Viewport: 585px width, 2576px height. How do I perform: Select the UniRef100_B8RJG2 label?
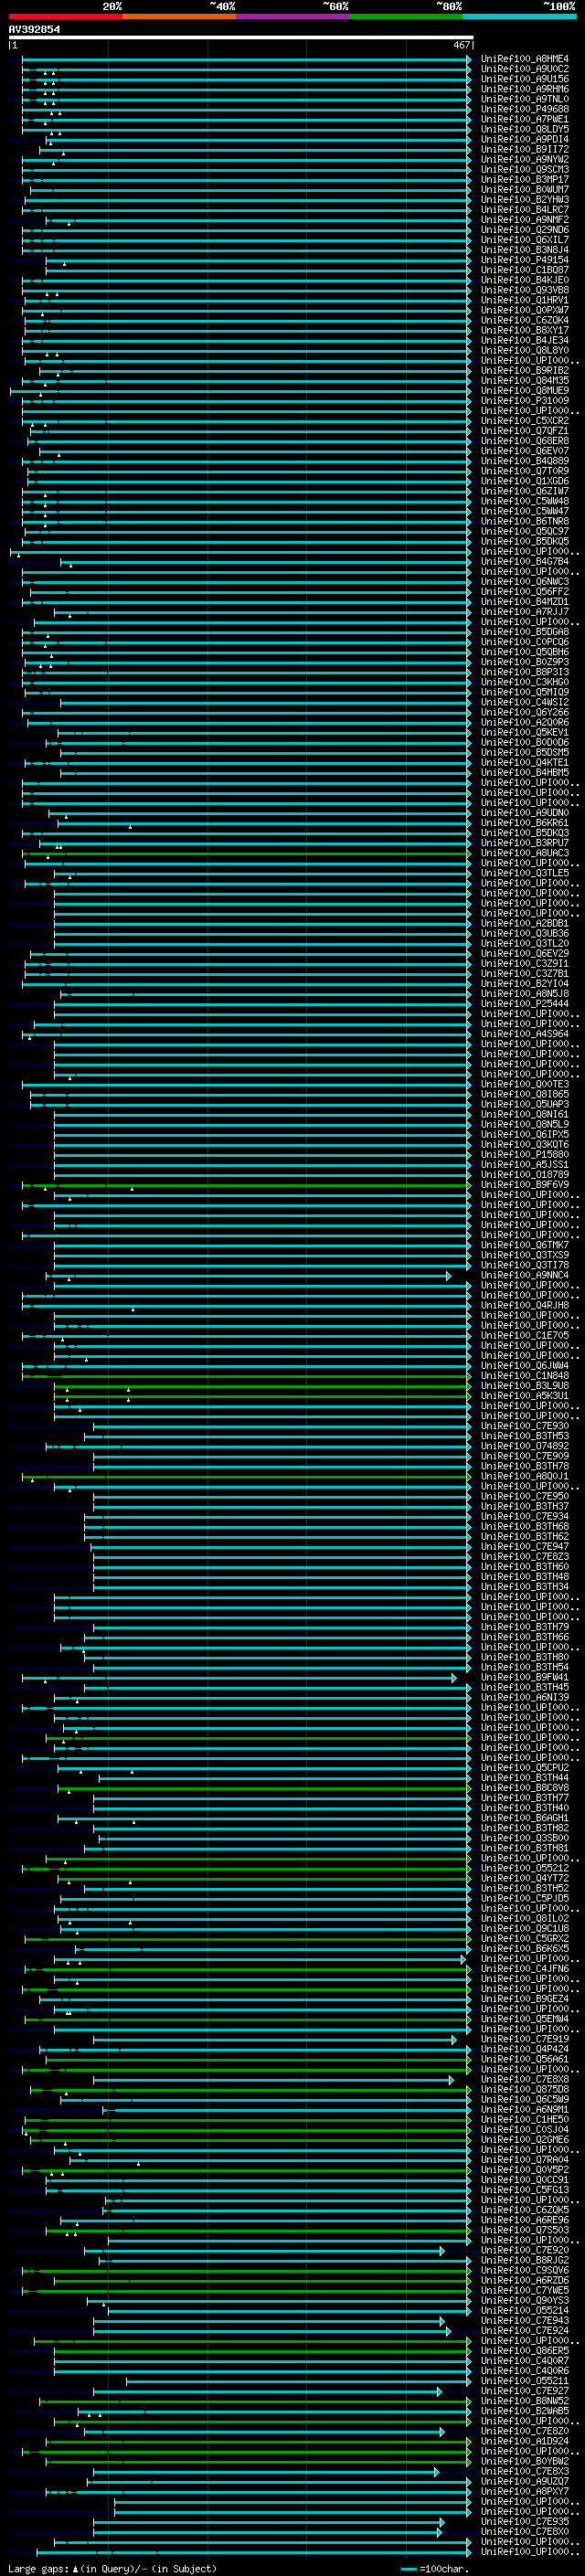525,2260
